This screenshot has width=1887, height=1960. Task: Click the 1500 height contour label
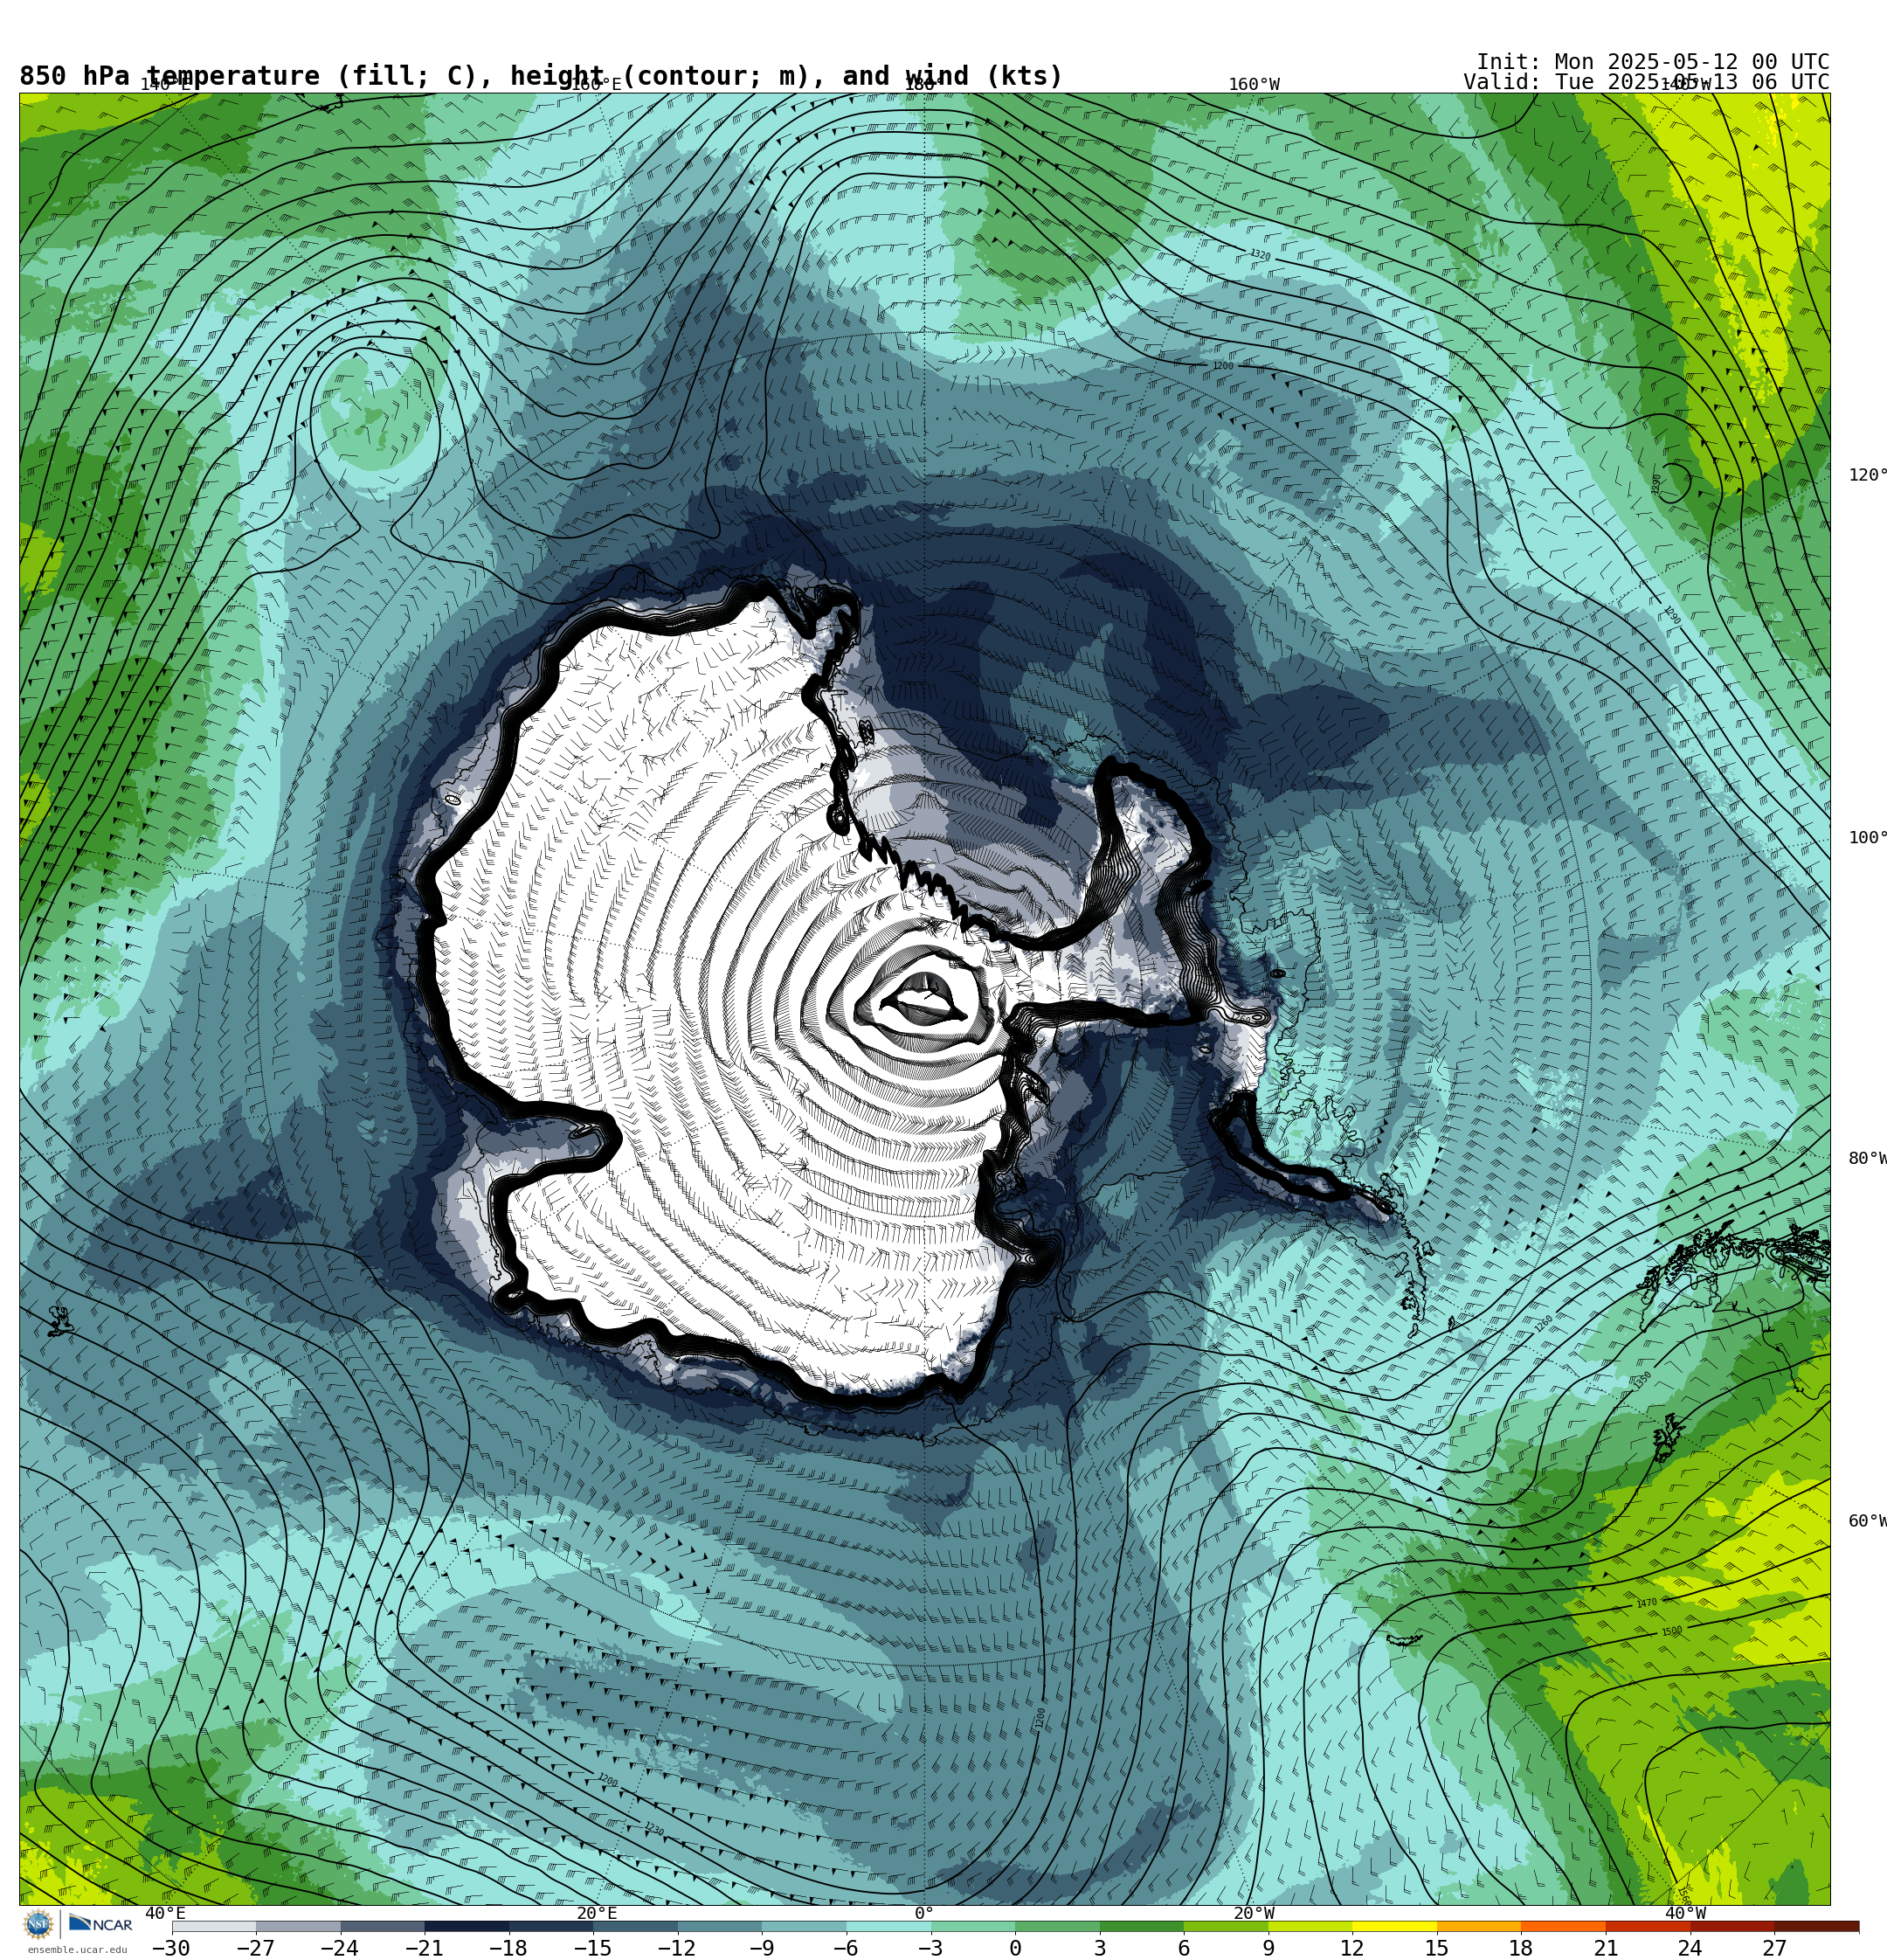(1672, 1631)
